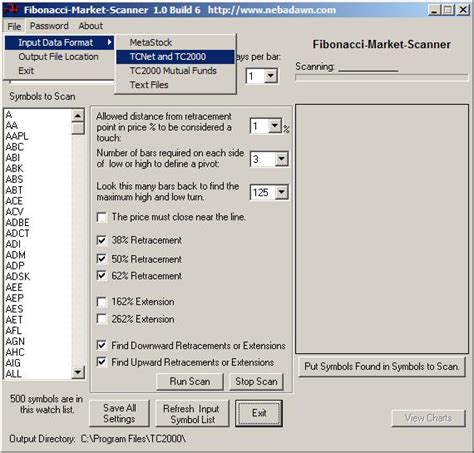
Task: Uncheck 50% Retracement checkbox
Action: (102, 259)
